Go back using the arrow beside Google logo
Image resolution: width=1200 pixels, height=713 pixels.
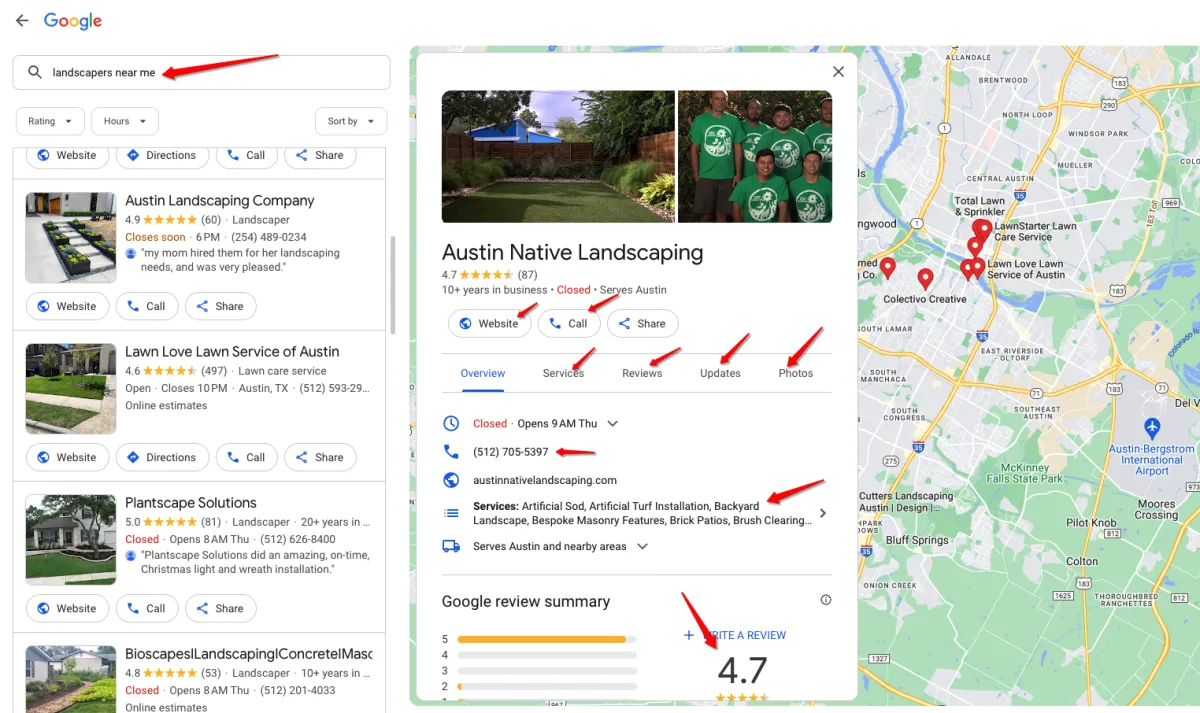click(21, 20)
